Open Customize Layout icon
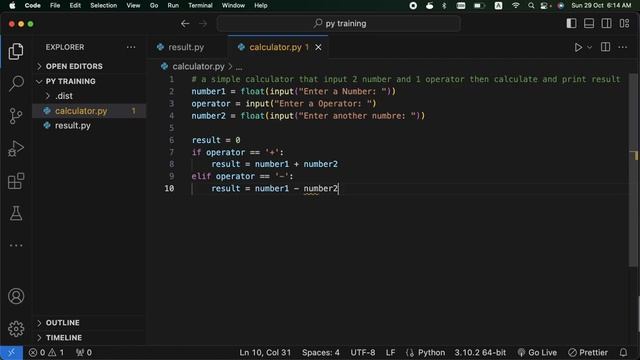Image resolution: width=640 pixels, height=360 pixels. pos(624,24)
